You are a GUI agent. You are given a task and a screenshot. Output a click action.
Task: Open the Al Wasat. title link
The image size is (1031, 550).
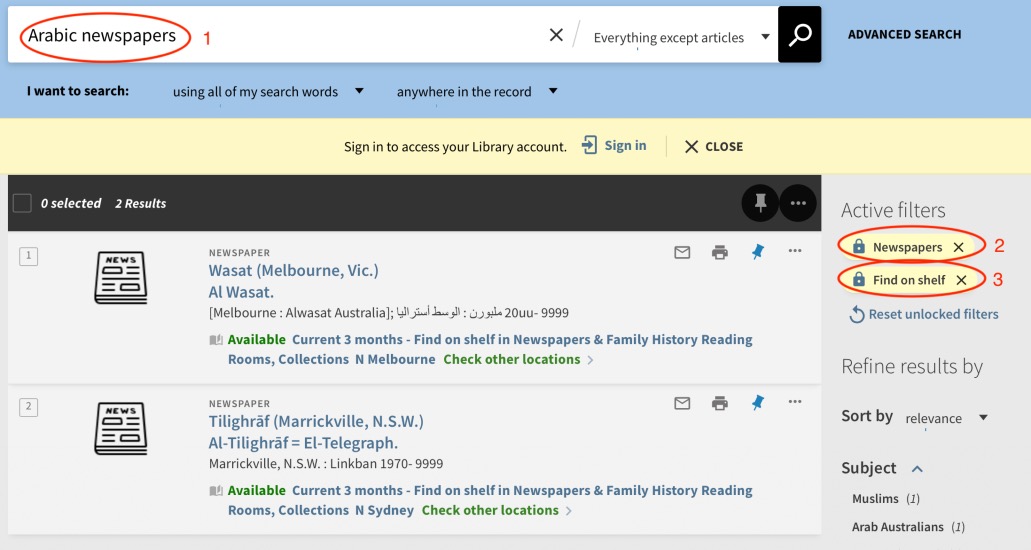pos(241,292)
